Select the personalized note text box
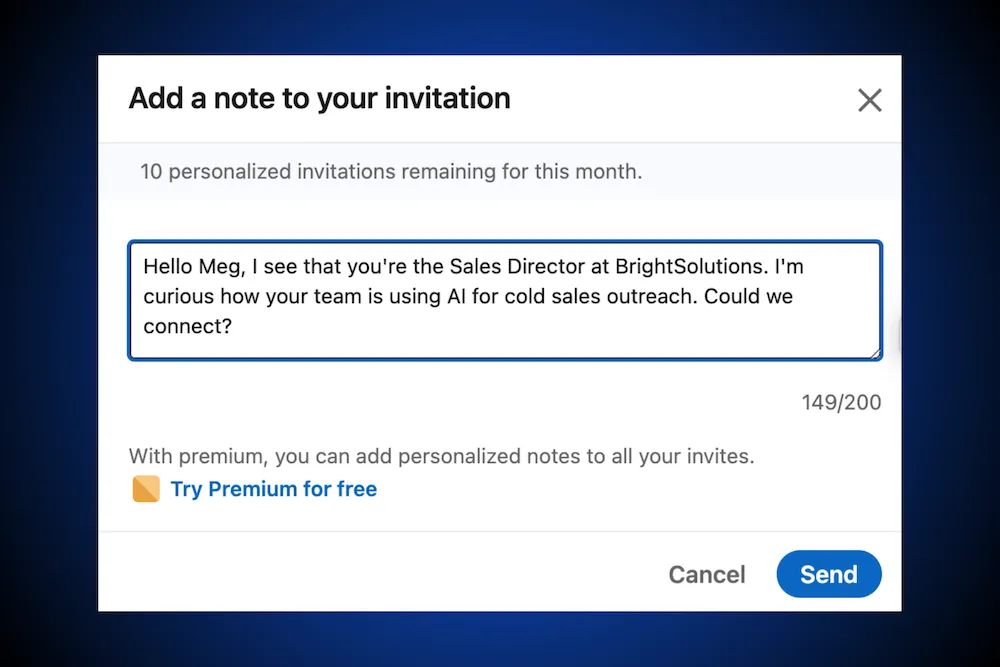1000x667 pixels. click(x=504, y=300)
